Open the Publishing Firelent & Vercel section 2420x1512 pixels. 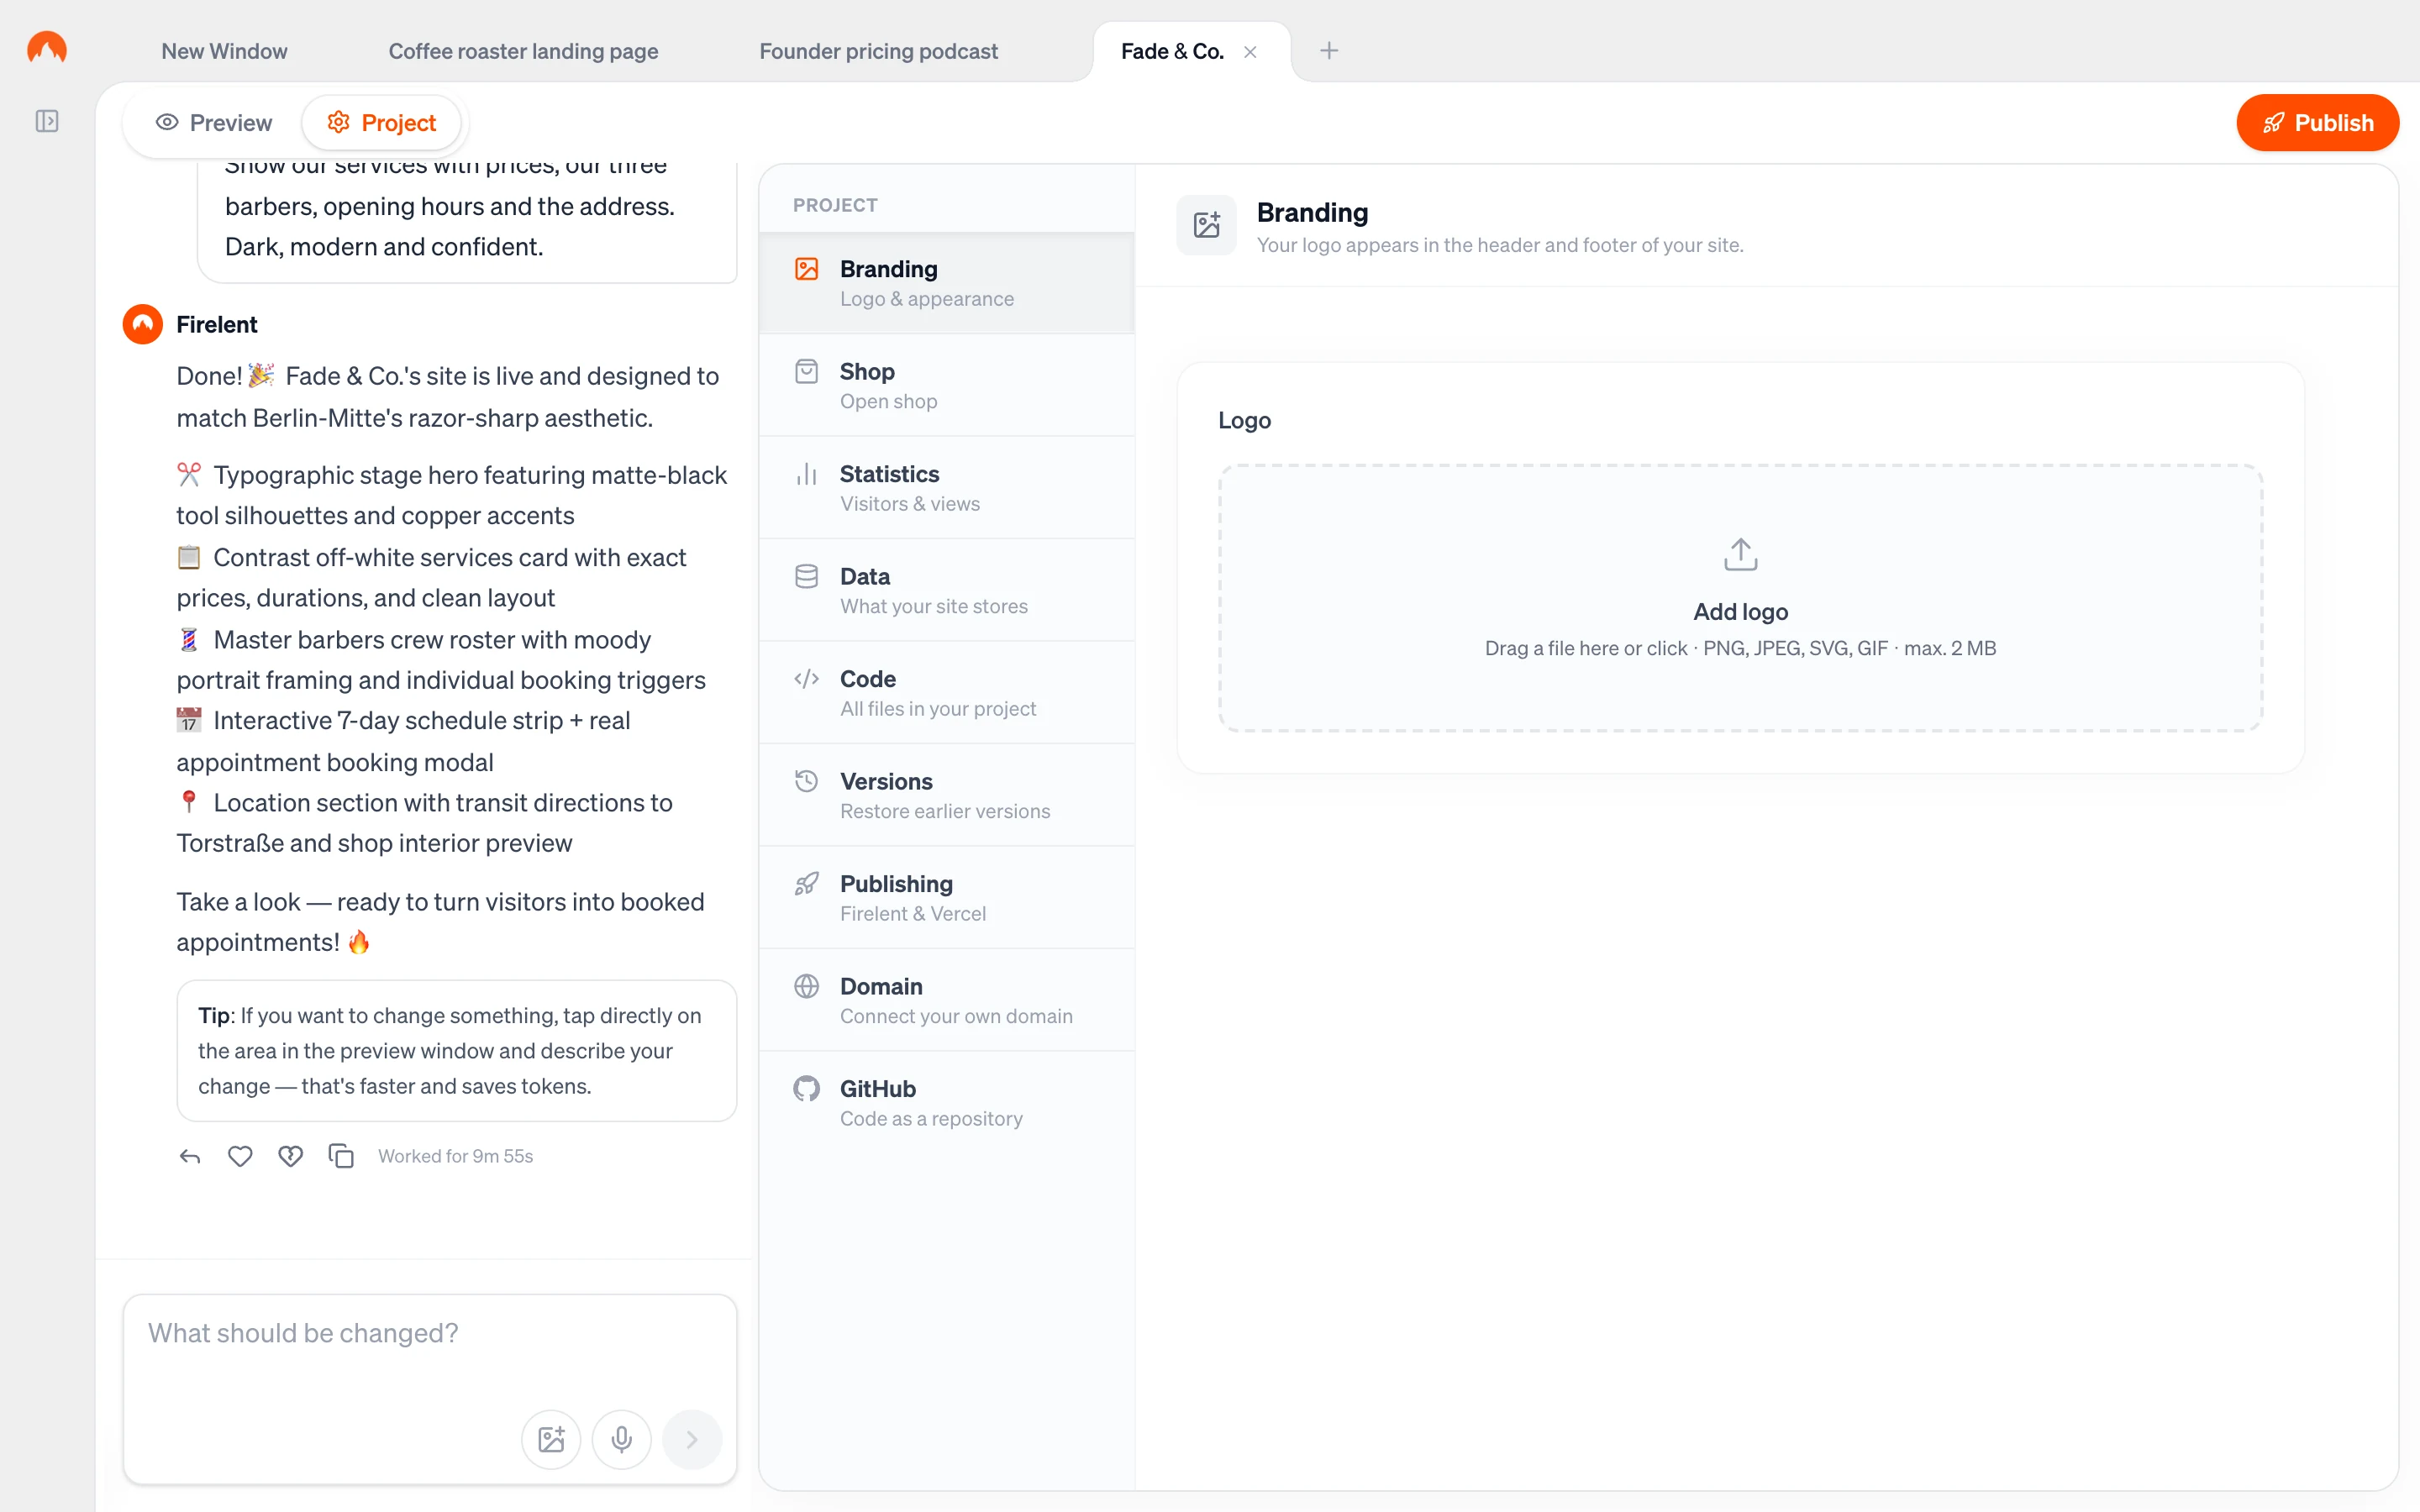click(947, 898)
